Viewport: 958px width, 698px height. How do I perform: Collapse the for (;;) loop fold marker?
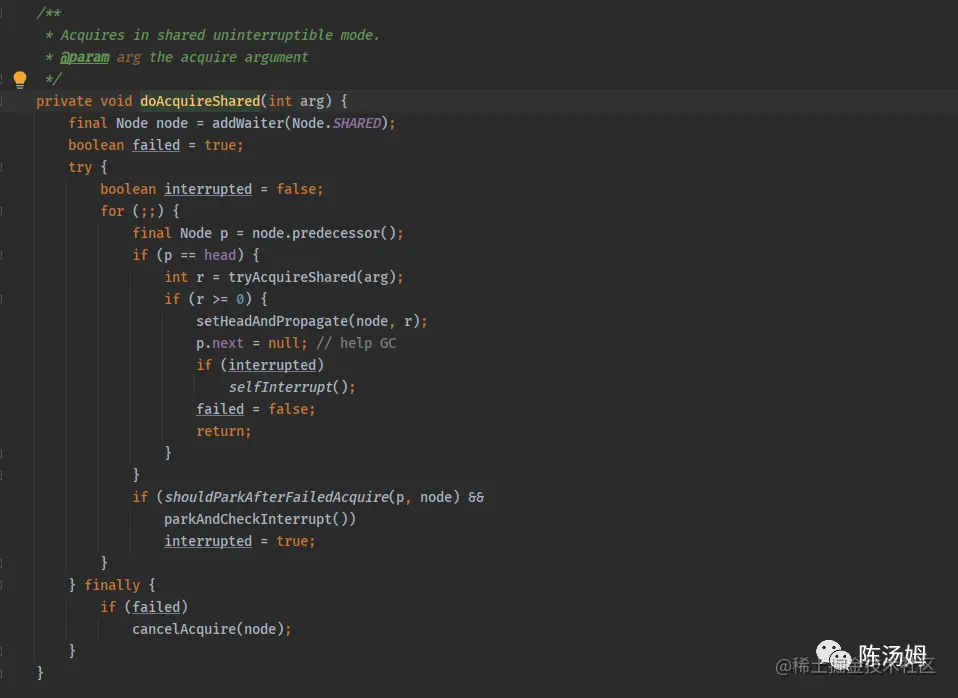point(3,211)
